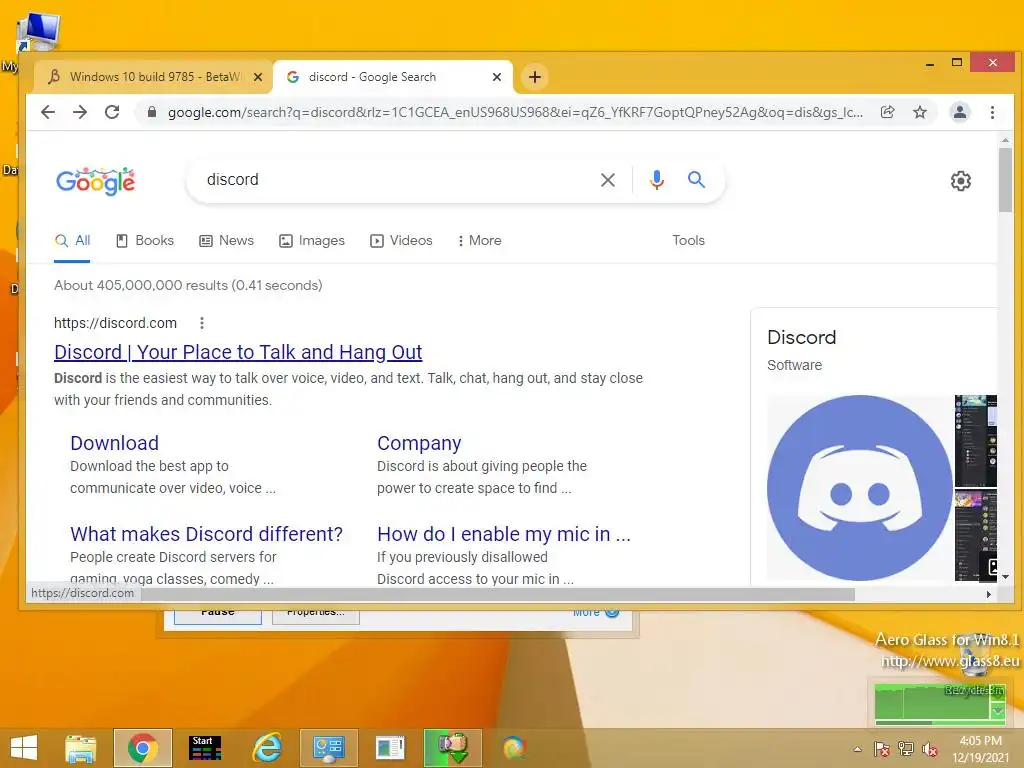
Task: Show hidden system tray icons
Action: point(857,749)
